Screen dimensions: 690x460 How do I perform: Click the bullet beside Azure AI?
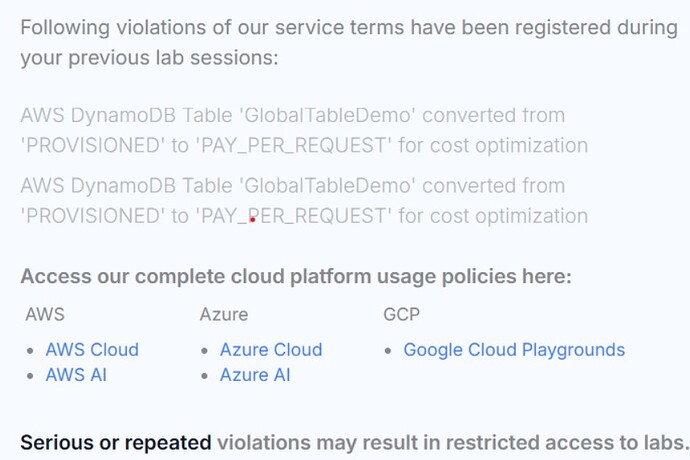pyautogui.click(x=205, y=376)
